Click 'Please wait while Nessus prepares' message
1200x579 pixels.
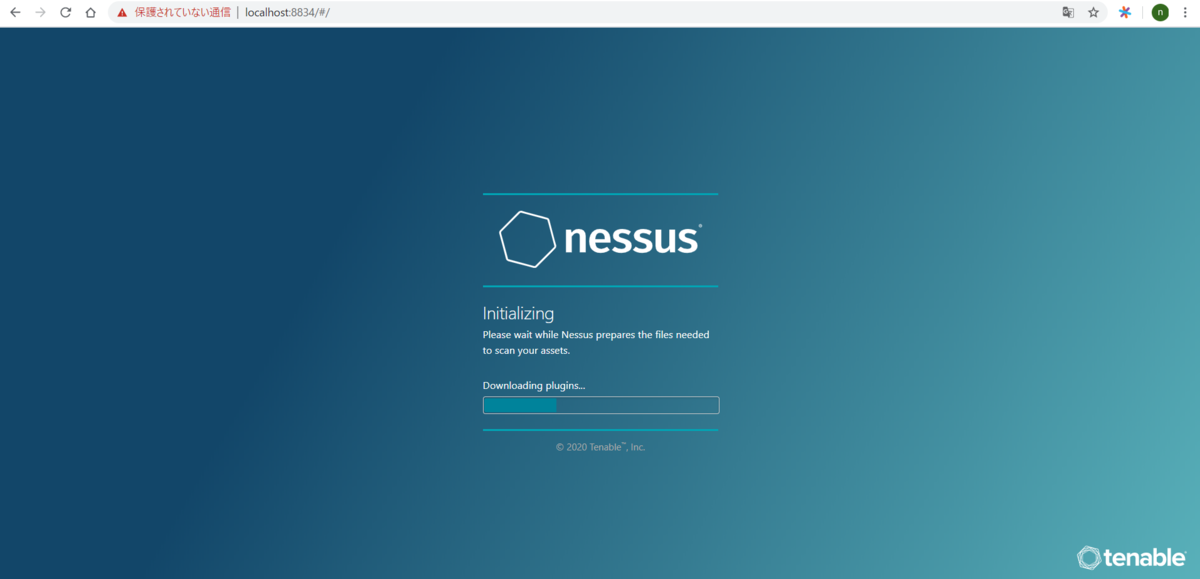pos(596,343)
